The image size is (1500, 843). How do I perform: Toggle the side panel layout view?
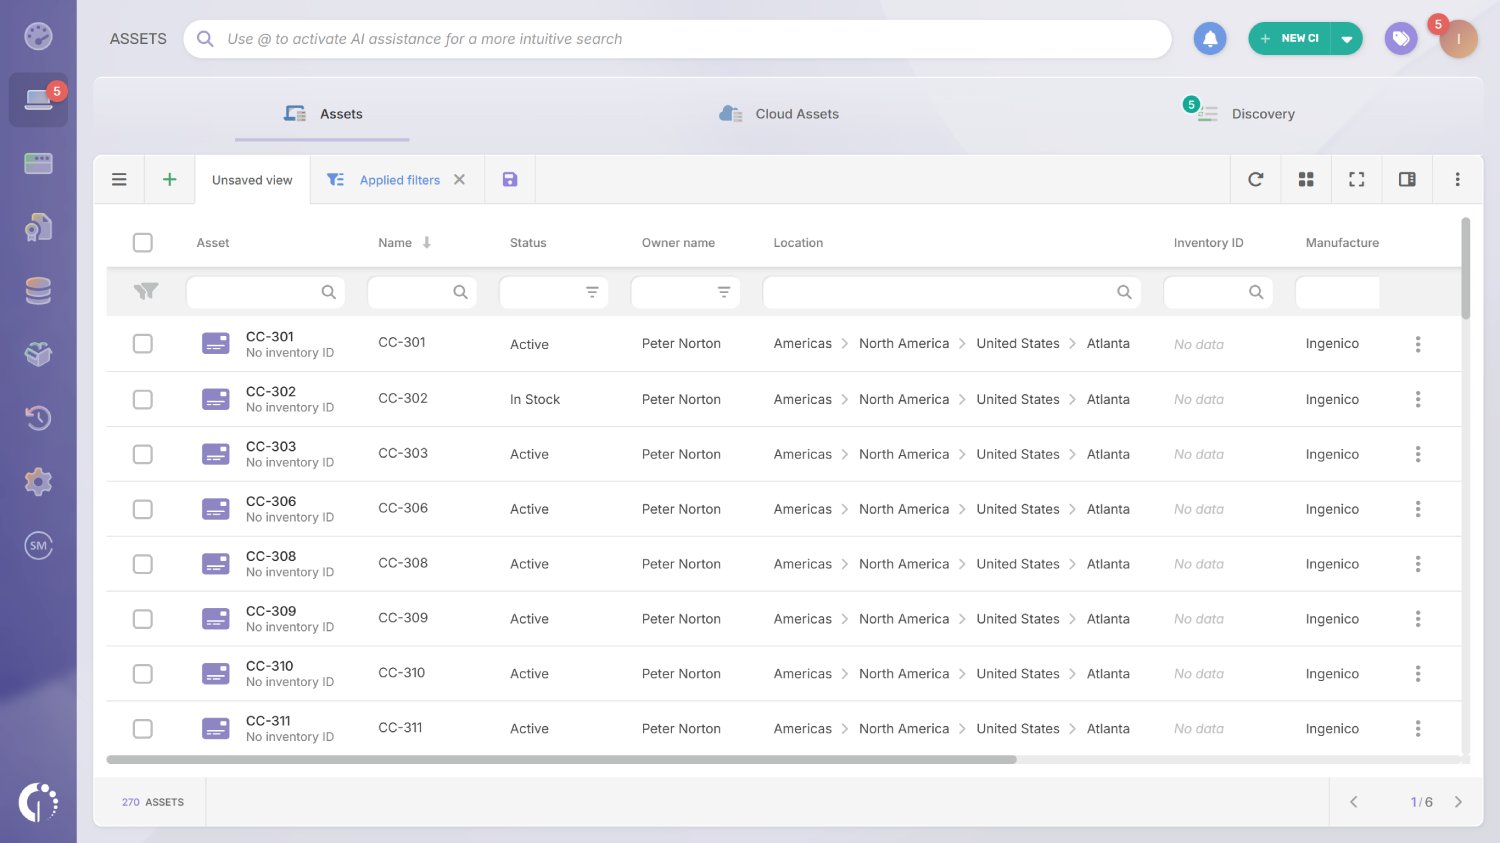1407,179
